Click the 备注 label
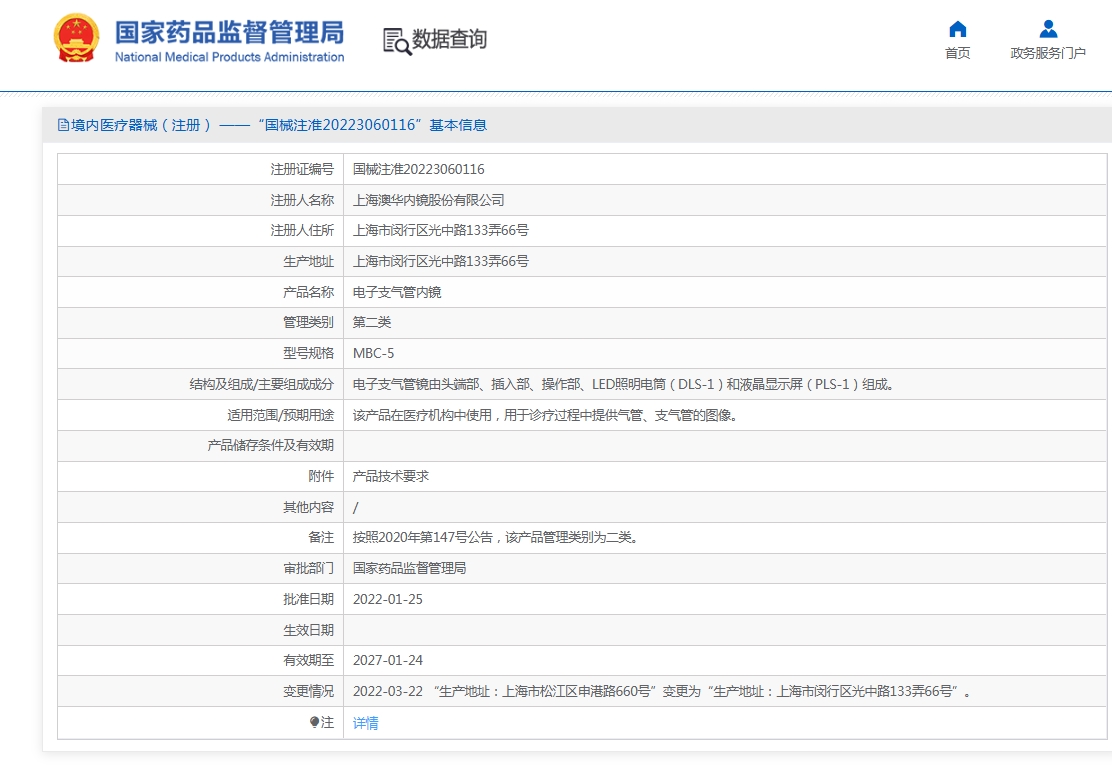Viewport: 1112px width, 766px height. tap(321, 538)
